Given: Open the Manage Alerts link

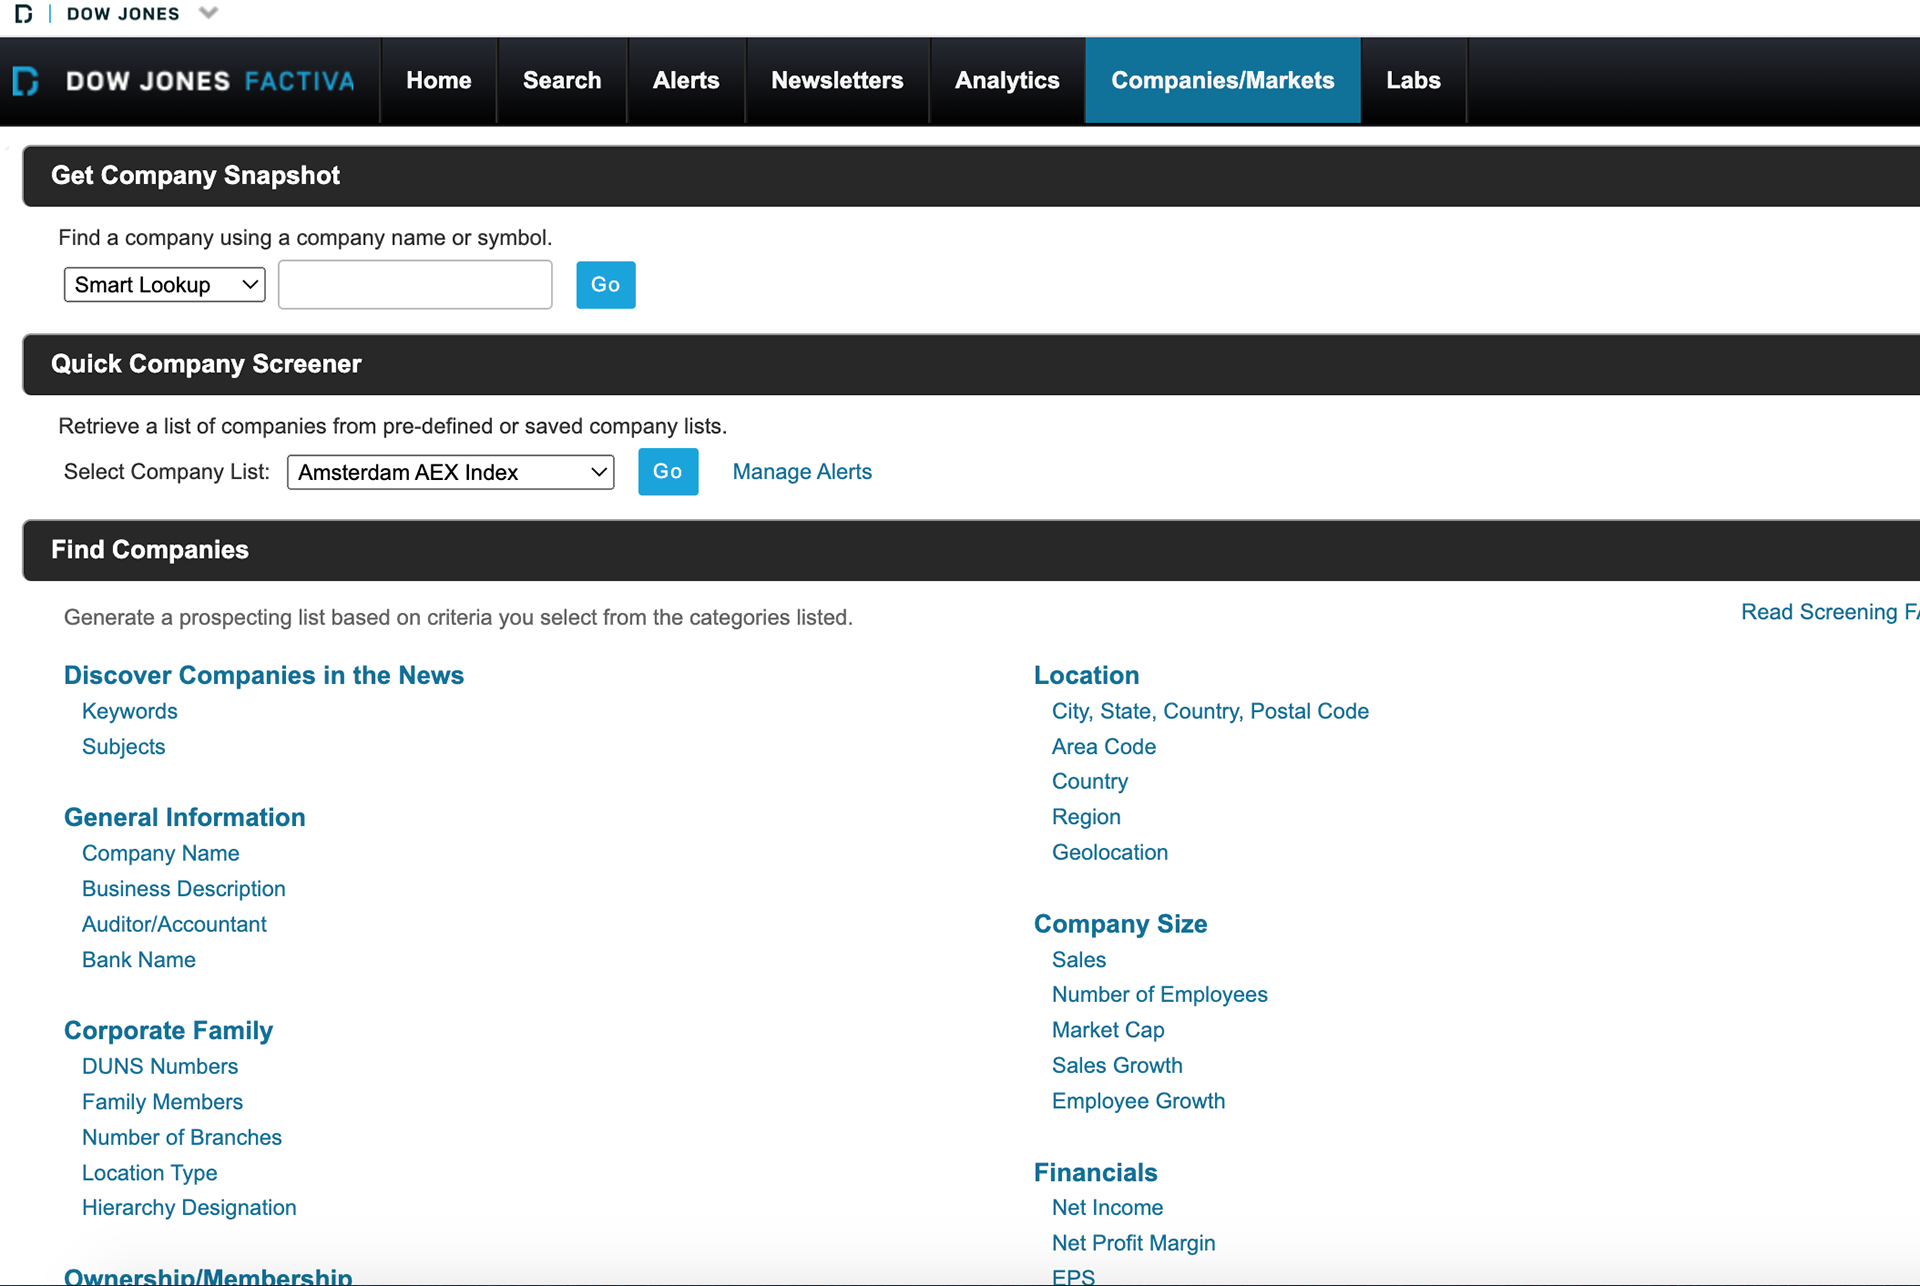Looking at the screenshot, I should click(x=802, y=472).
